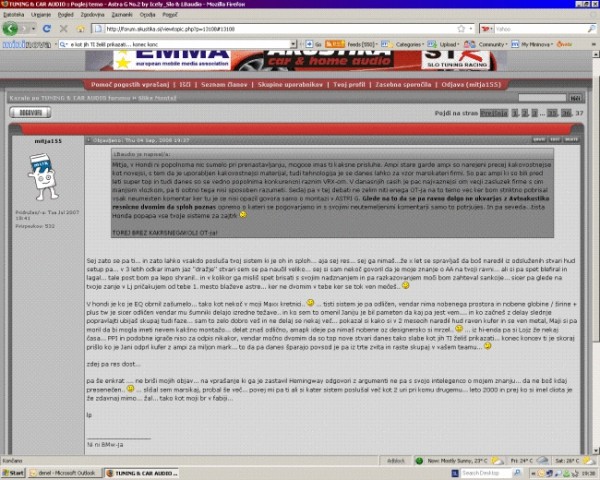Click the Adblock status bar entry
Screen dimensions: 600x480
(396, 460)
